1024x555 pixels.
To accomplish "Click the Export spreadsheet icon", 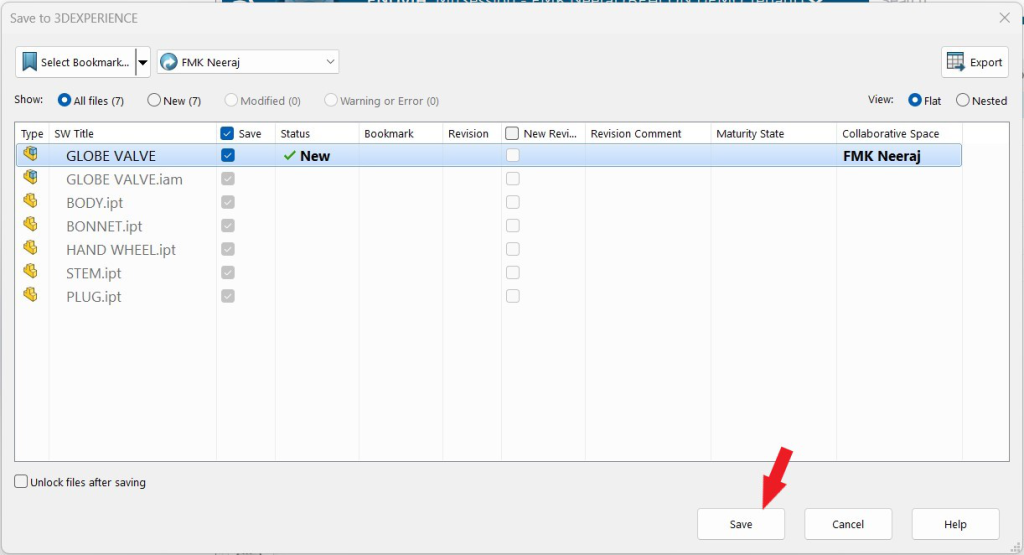I will (x=956, y=62).
